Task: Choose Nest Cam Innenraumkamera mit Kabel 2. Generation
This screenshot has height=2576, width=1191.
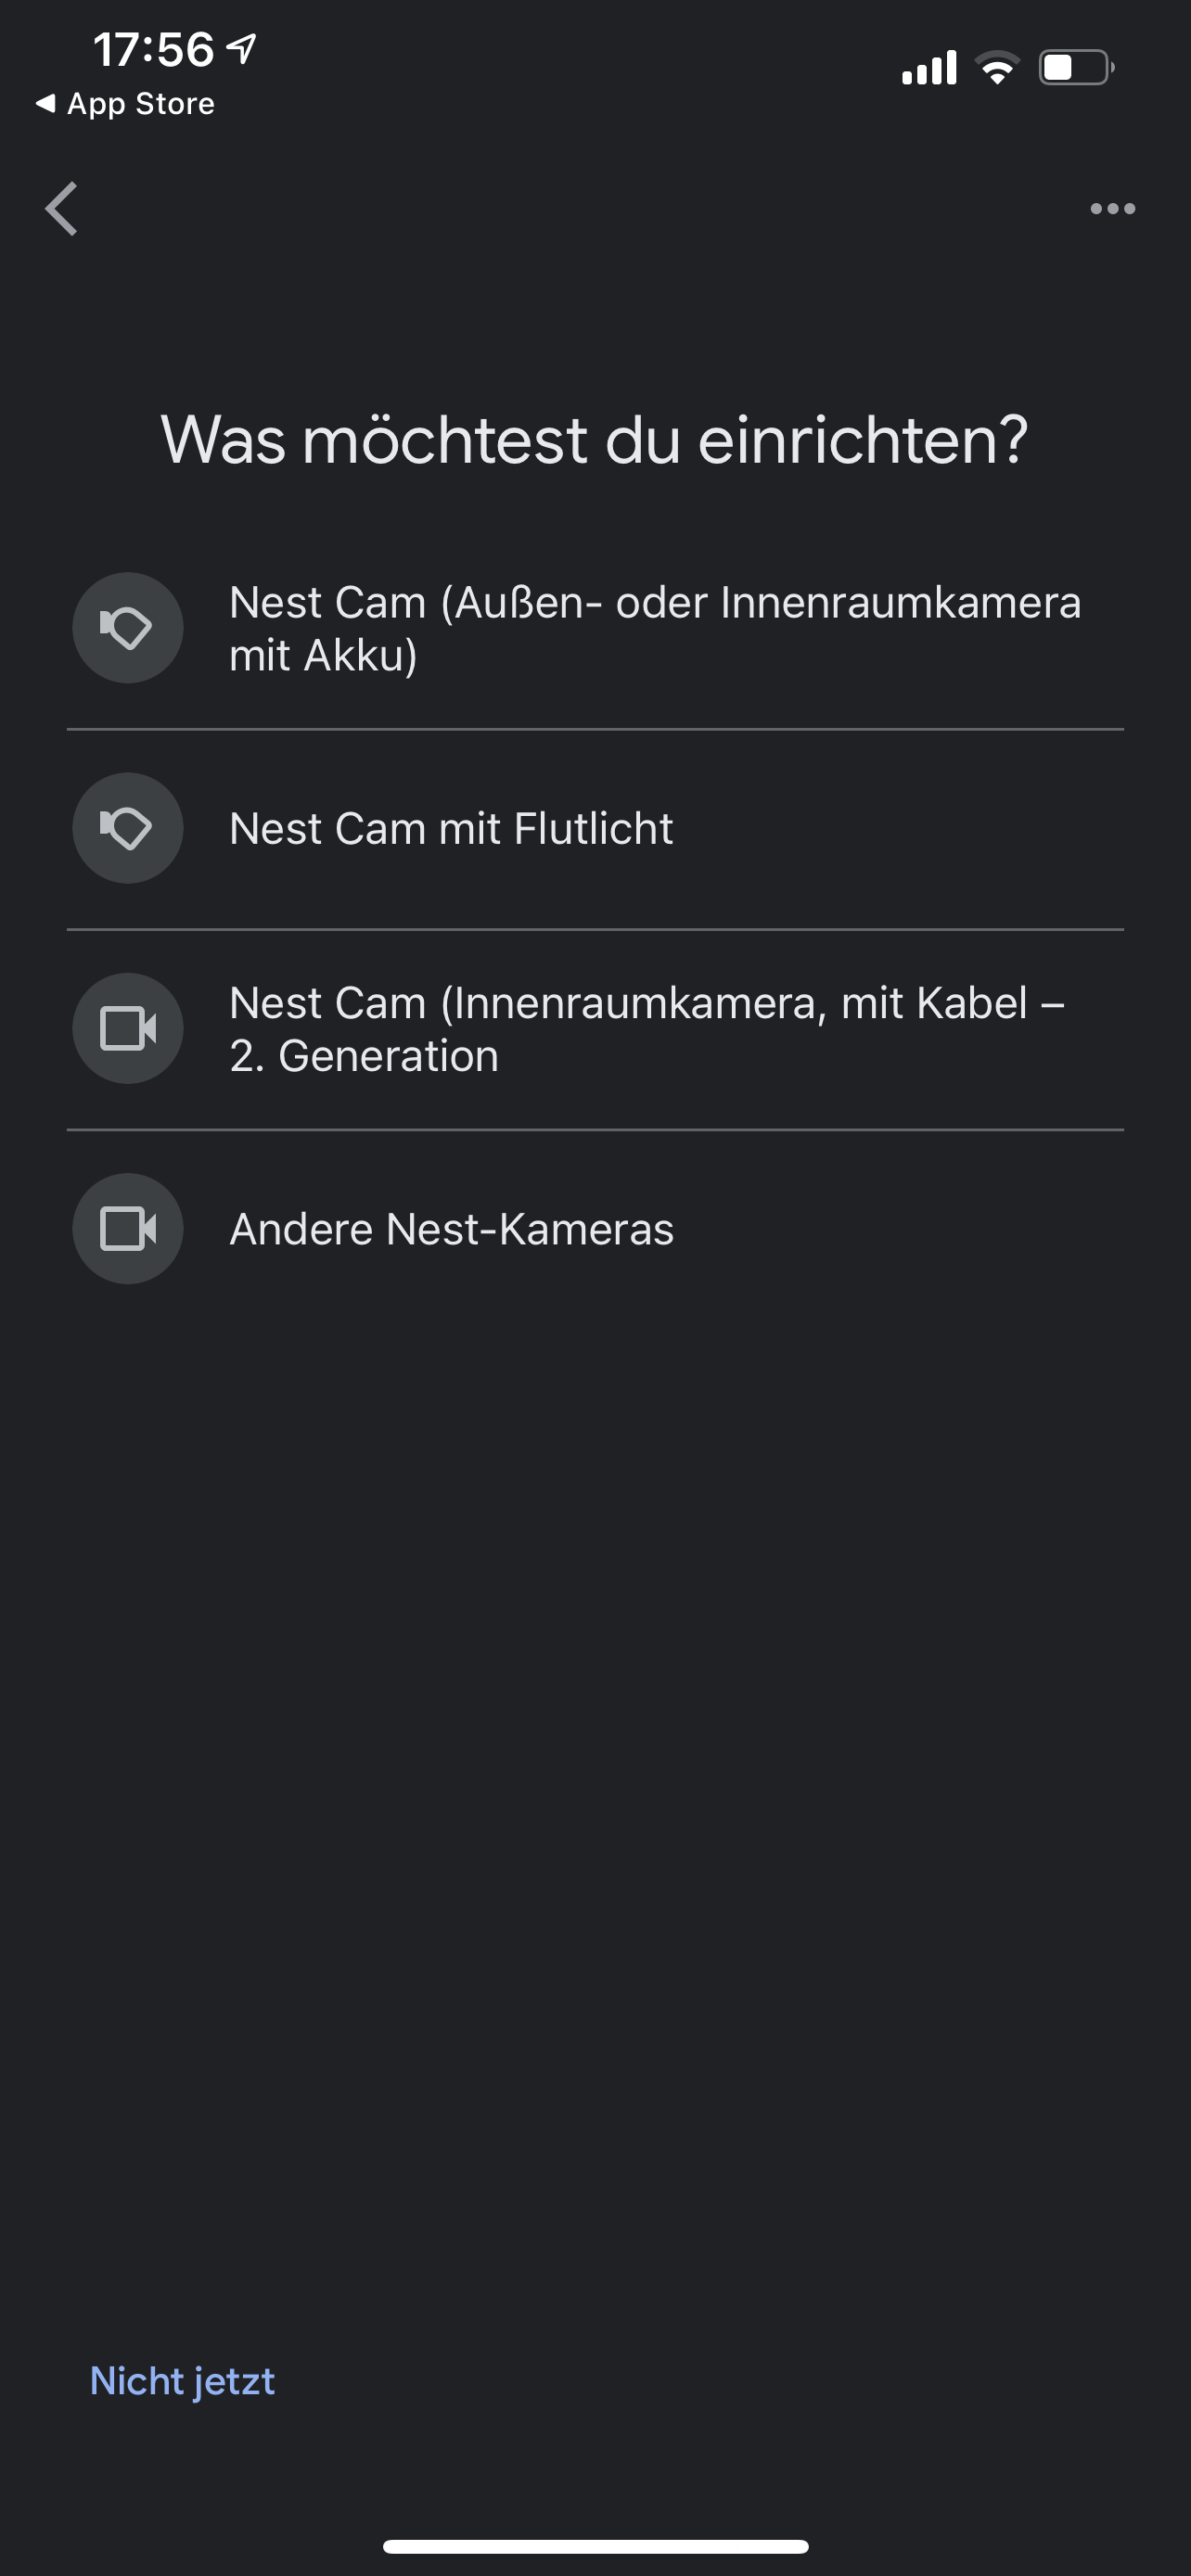Action: coord(646,1028)
